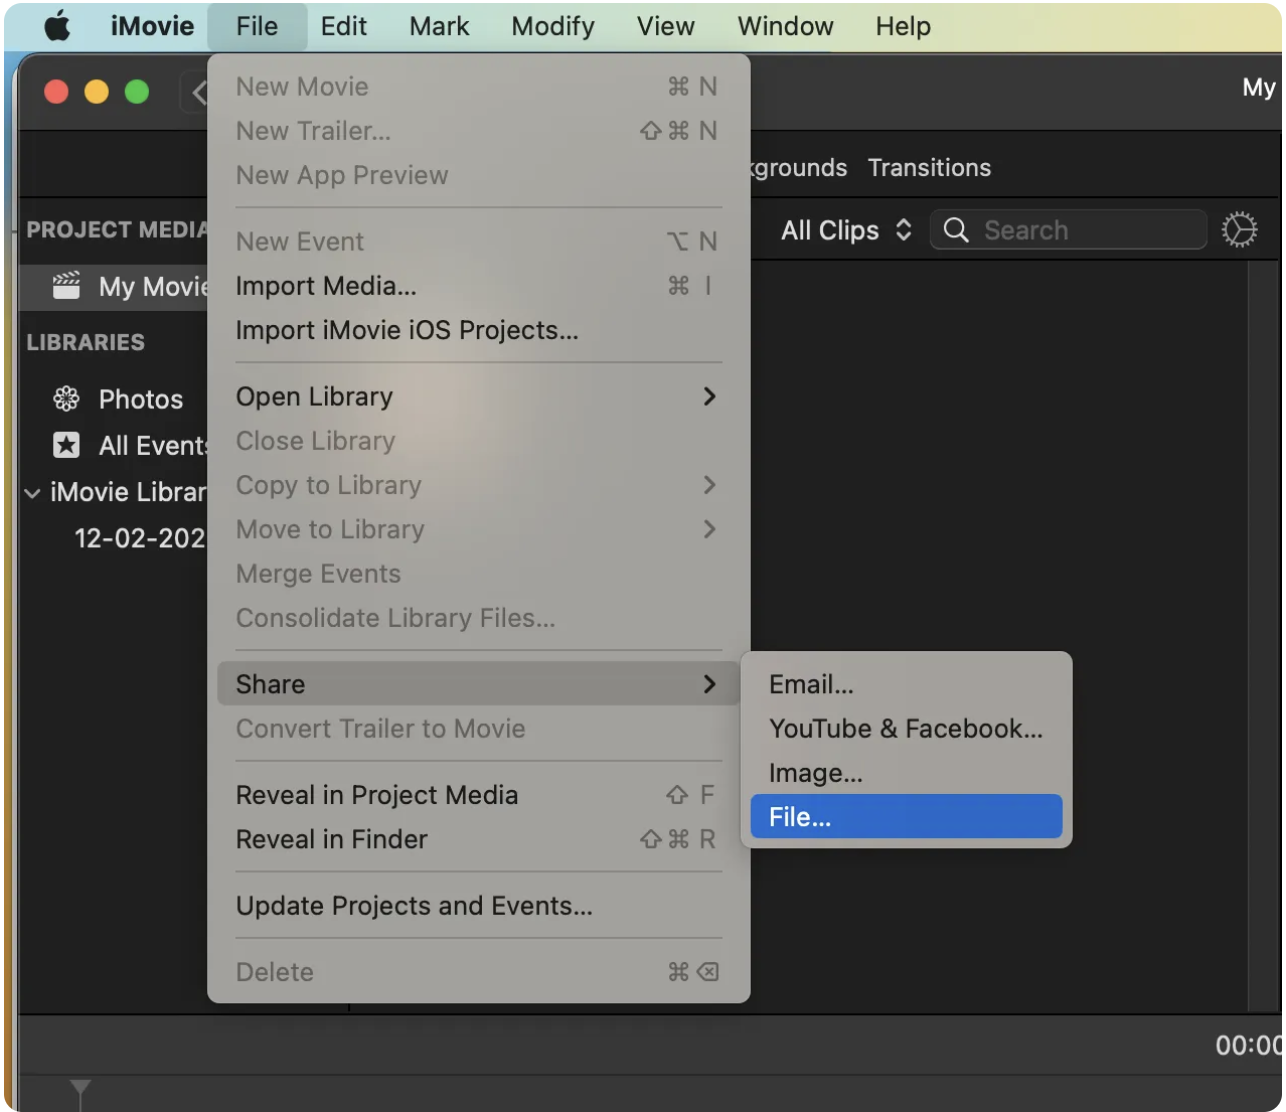Viewport: 1286px width, 1112px height.
Task: Expand the Copy to Library submenu
Action: [x=710, y=485]
